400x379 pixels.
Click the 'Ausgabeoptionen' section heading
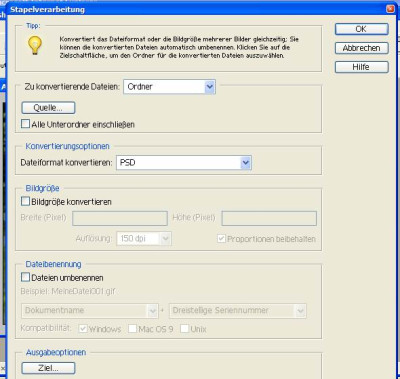[56, 352]
